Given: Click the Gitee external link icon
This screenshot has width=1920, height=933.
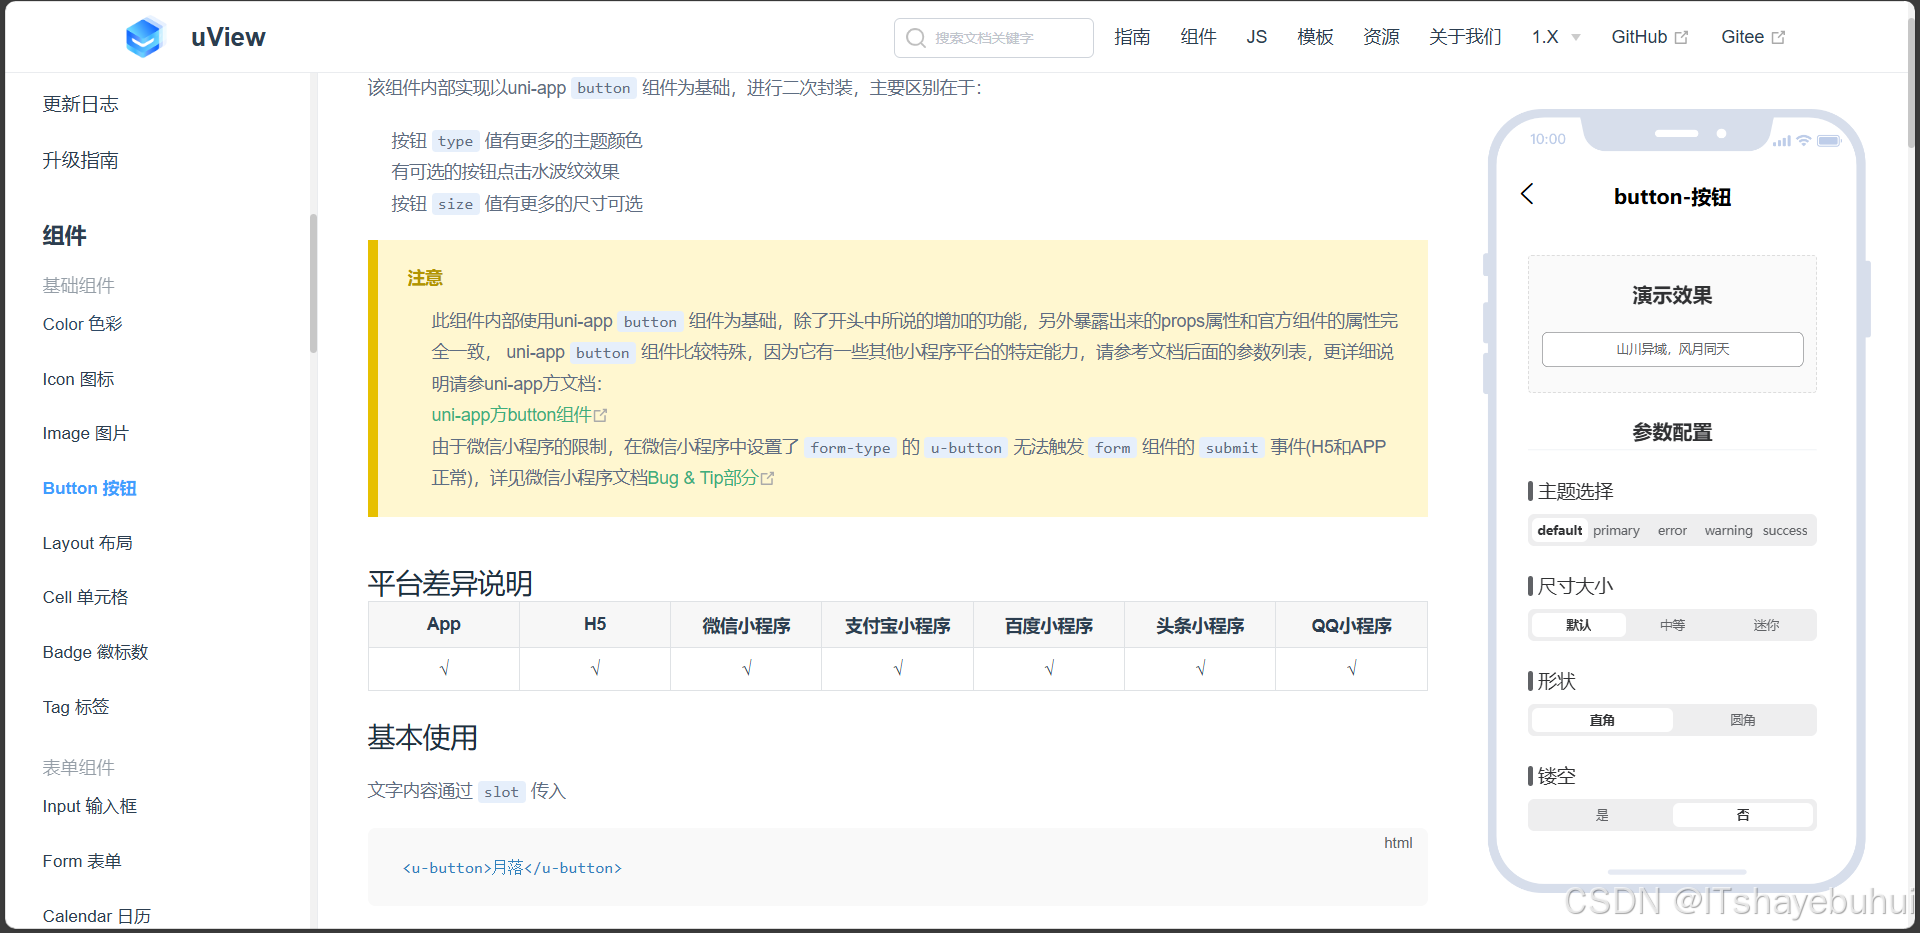Looking at the screenshot, I should click(1778, 38).
